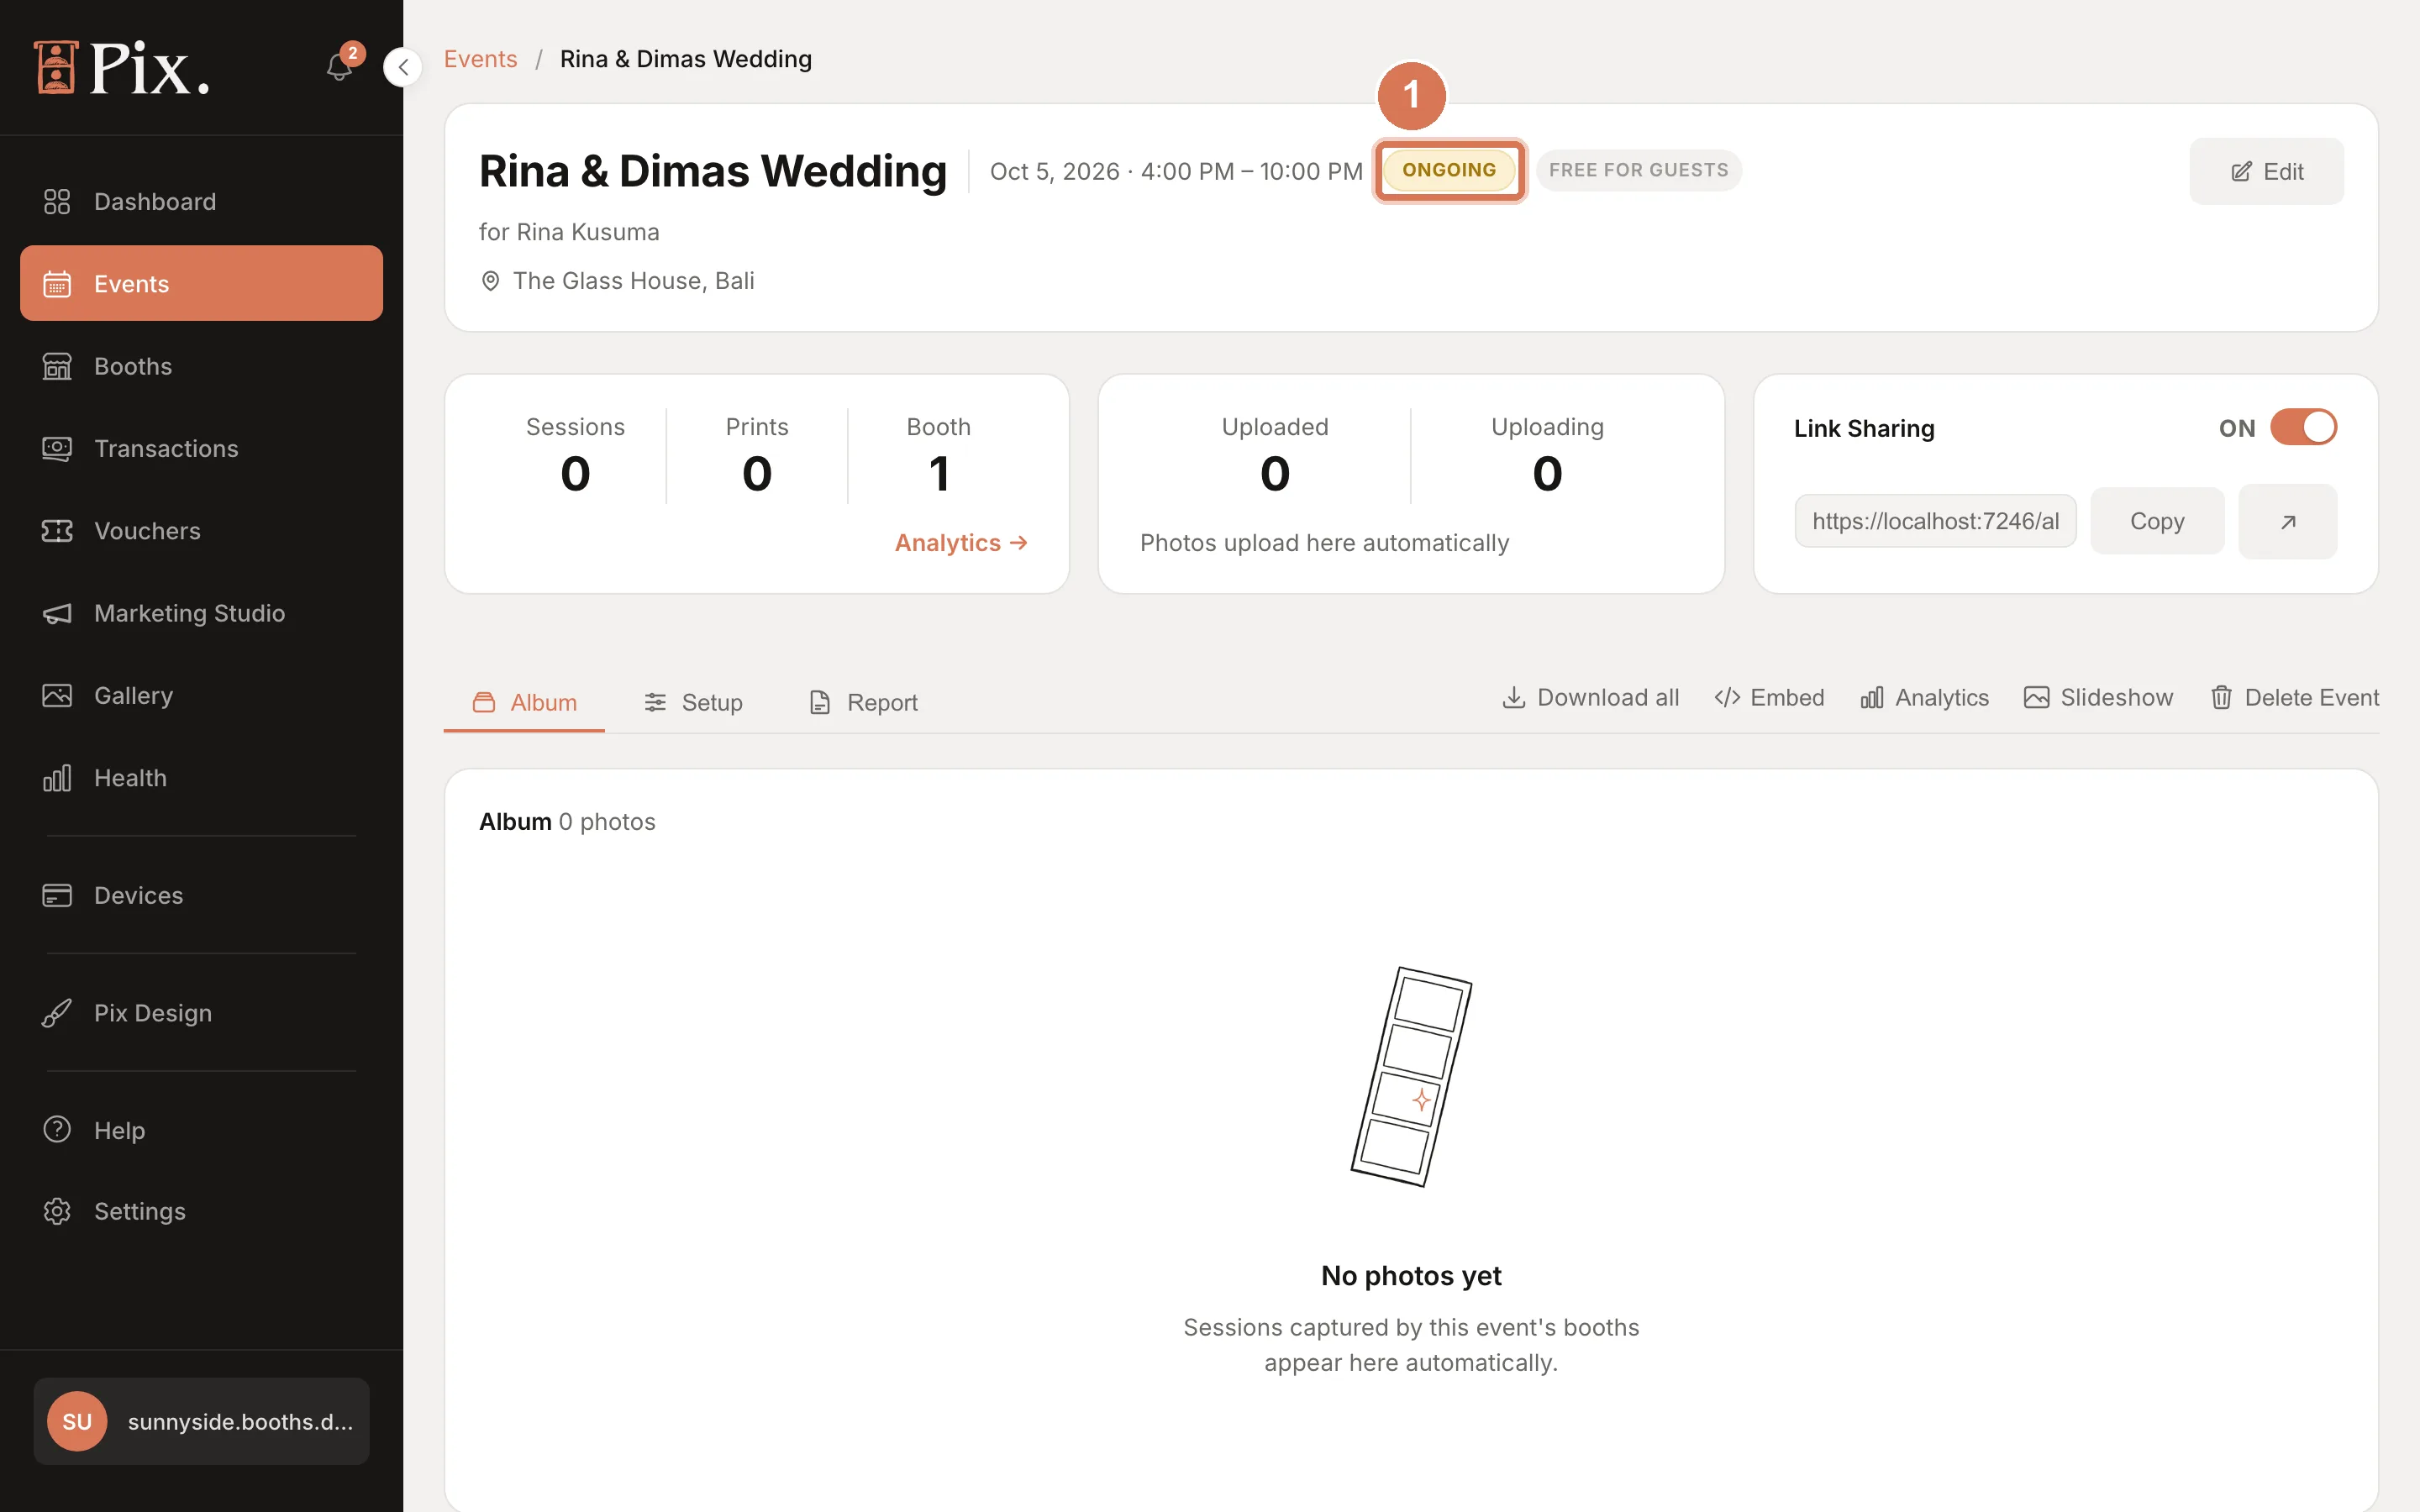Click the film strip placeholder illustration
This screenshot has height=1512, width=2420.
(1411, 1077)
